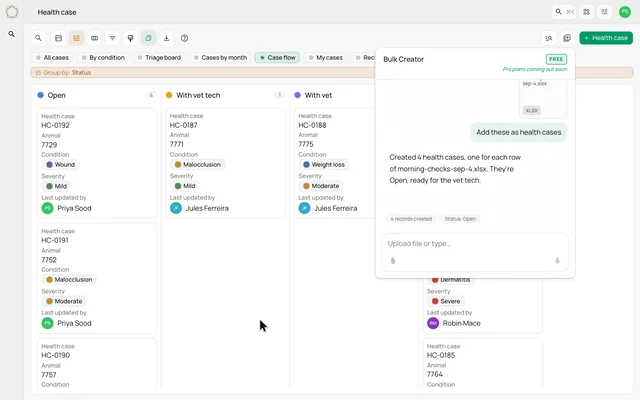Image resolution: width=640 pixels, height=400 pixels.
Task: Open the settings sliders icon in header
Action: [x=604, y=12]
